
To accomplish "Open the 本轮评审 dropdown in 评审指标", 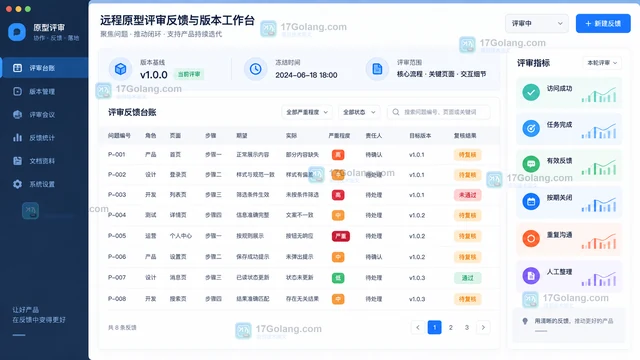I will click(602, 63).
